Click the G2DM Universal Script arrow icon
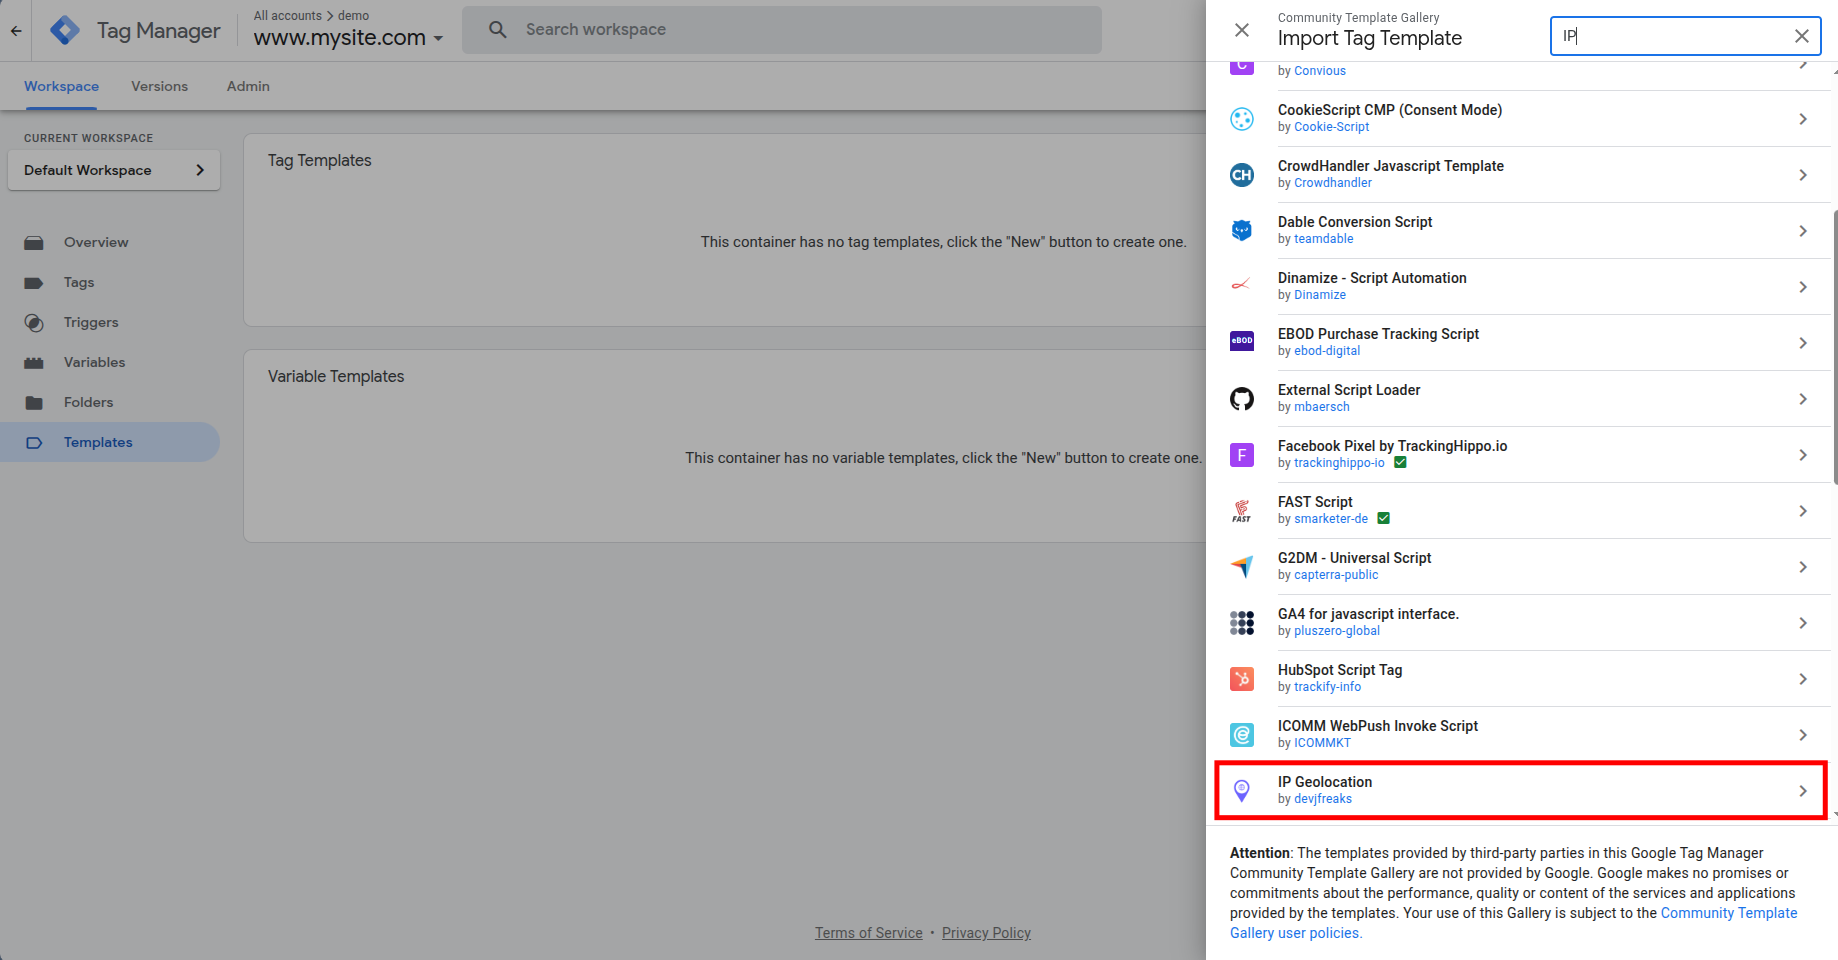This screenshot has width=1838, height=960. [1242, 567]
